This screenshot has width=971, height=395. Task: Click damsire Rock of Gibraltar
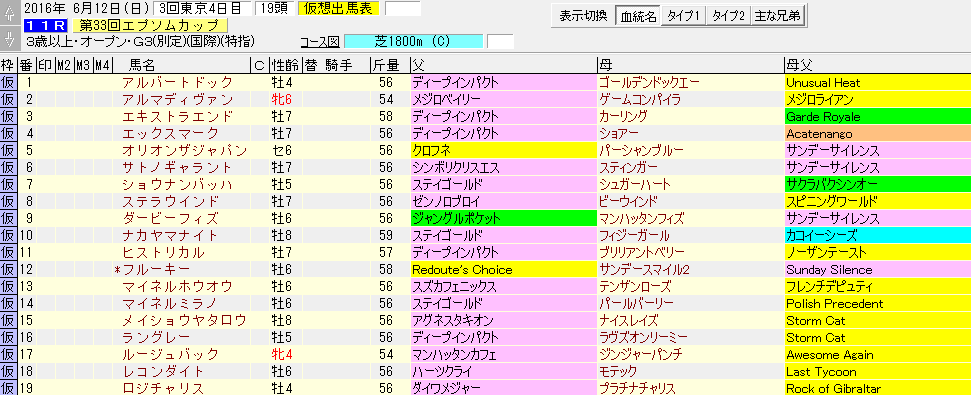877,389
